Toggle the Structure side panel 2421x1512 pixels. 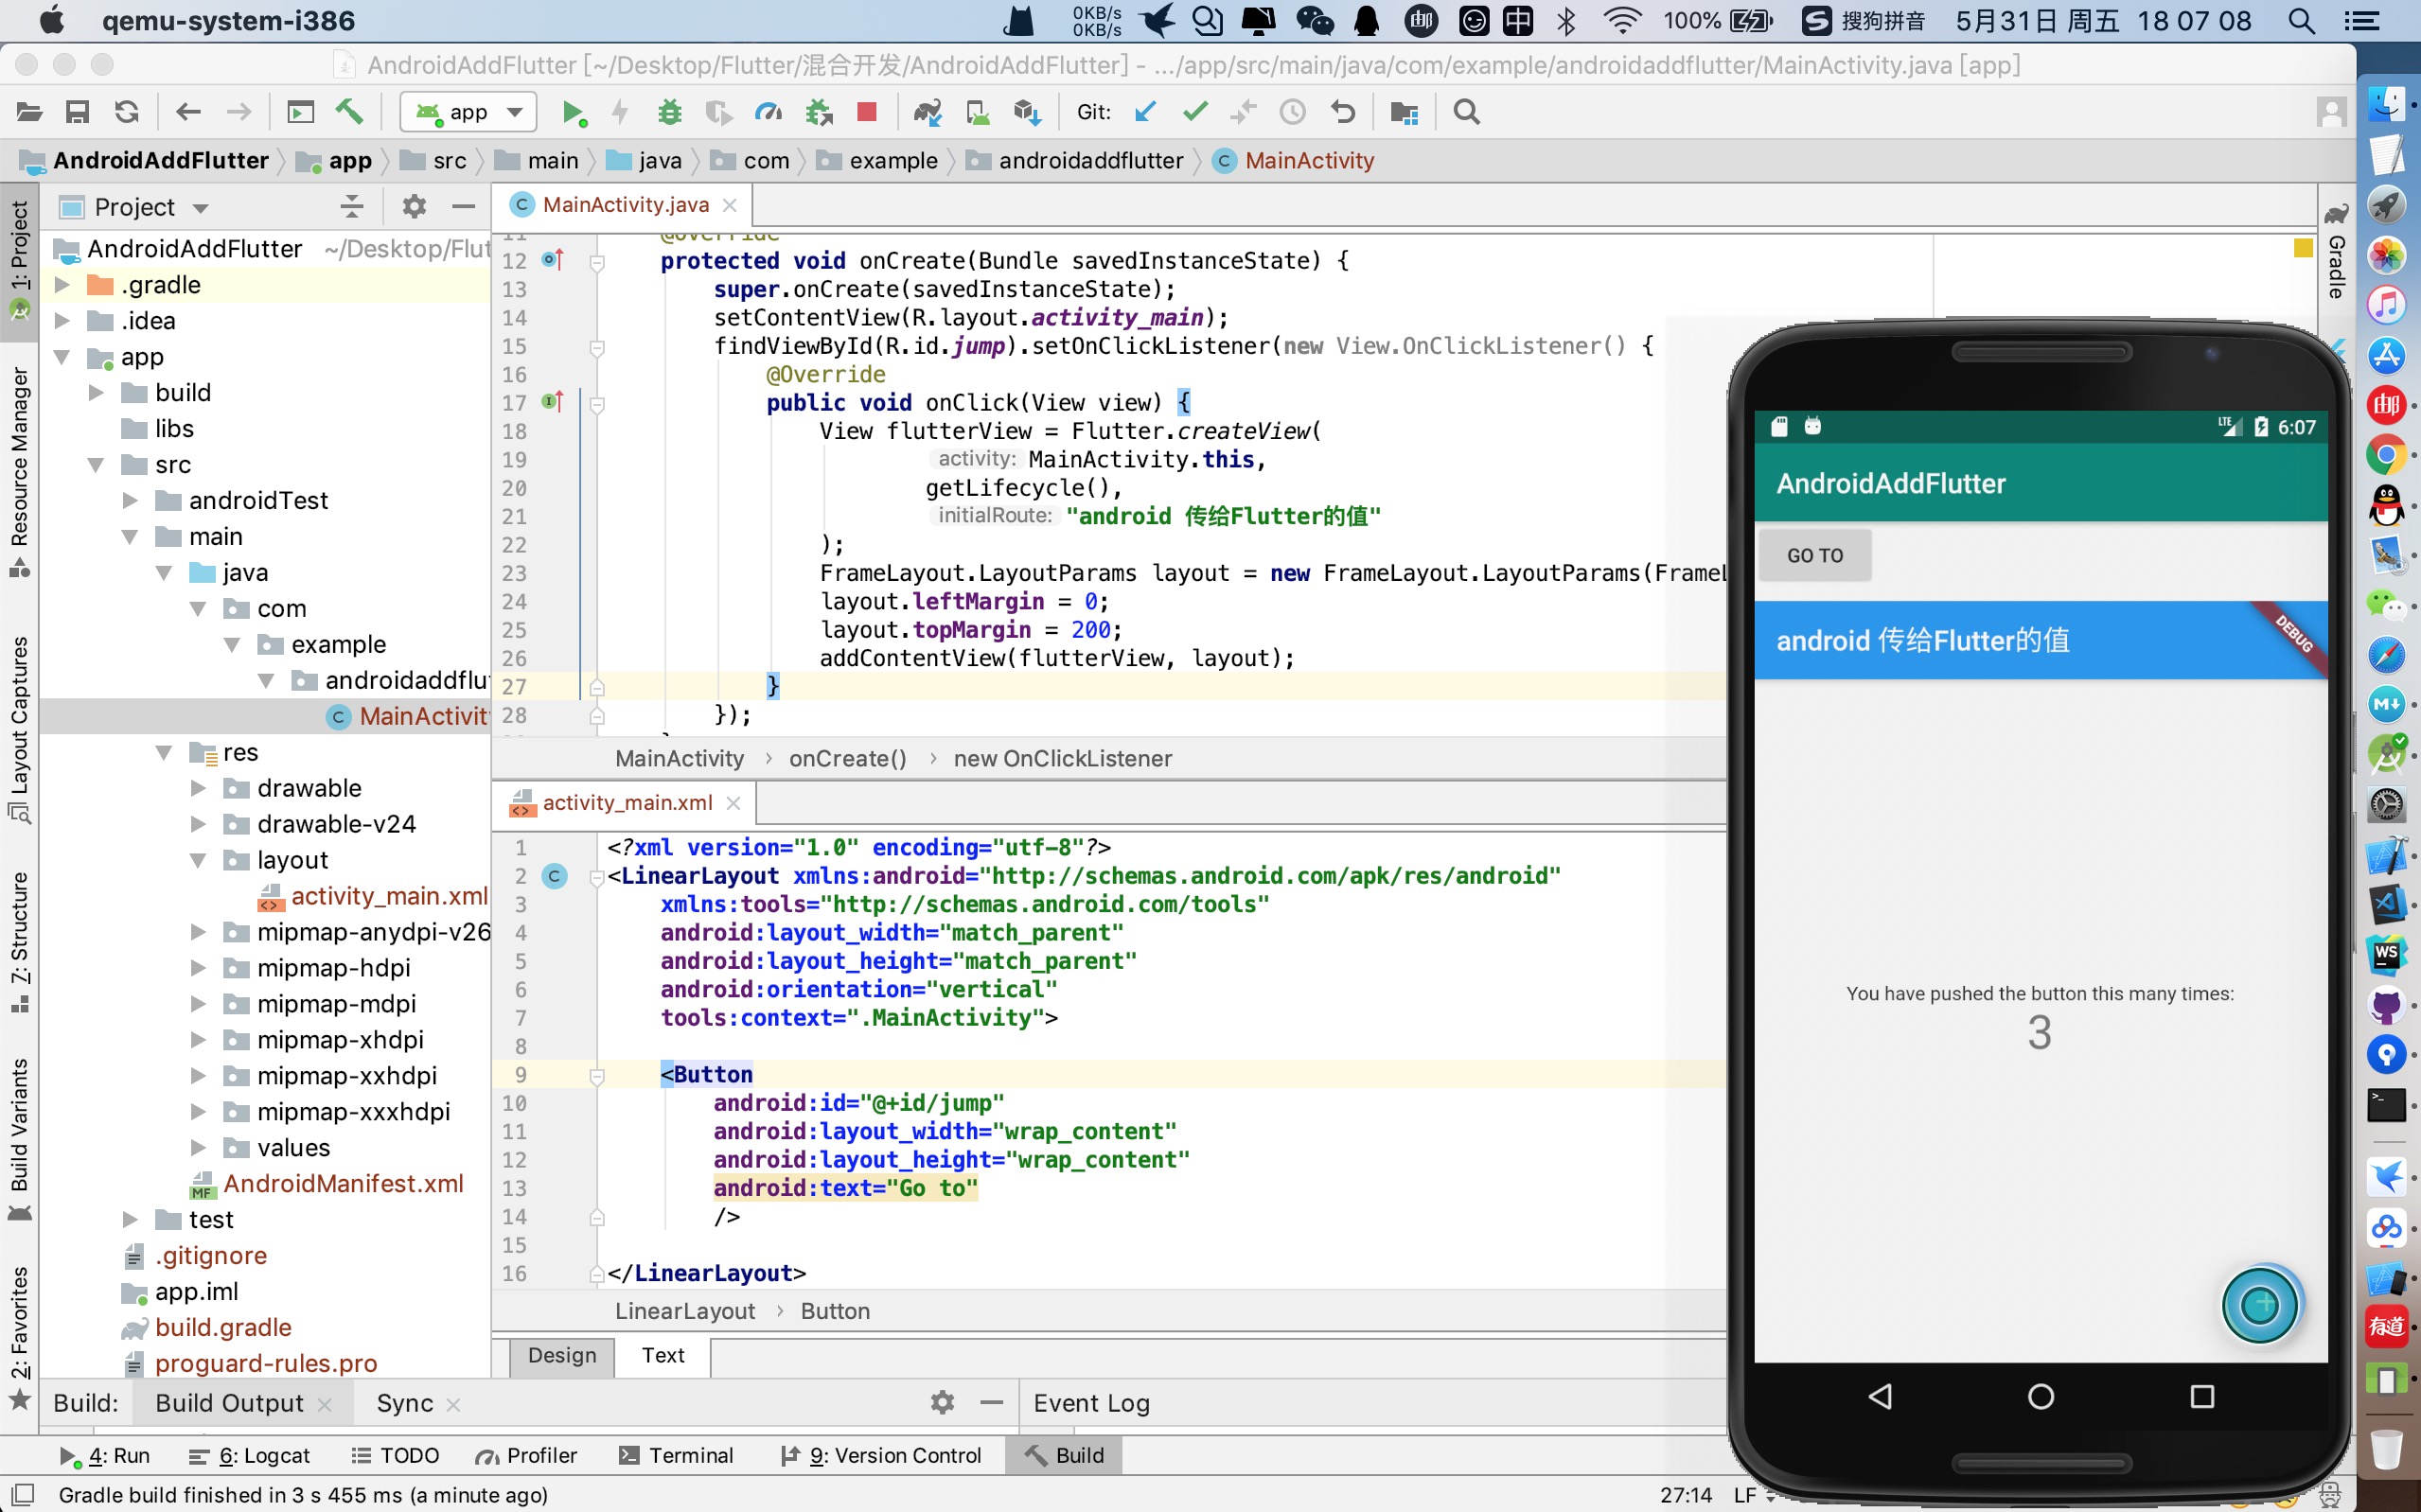[19, 942]
